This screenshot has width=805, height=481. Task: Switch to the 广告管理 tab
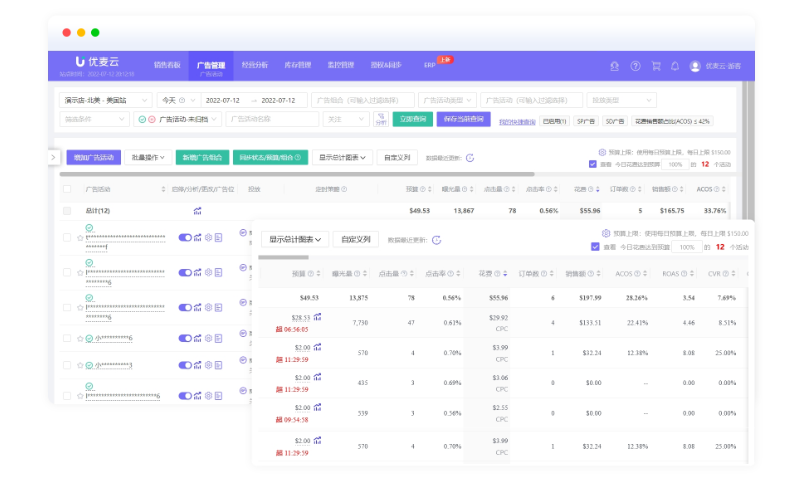211,65
